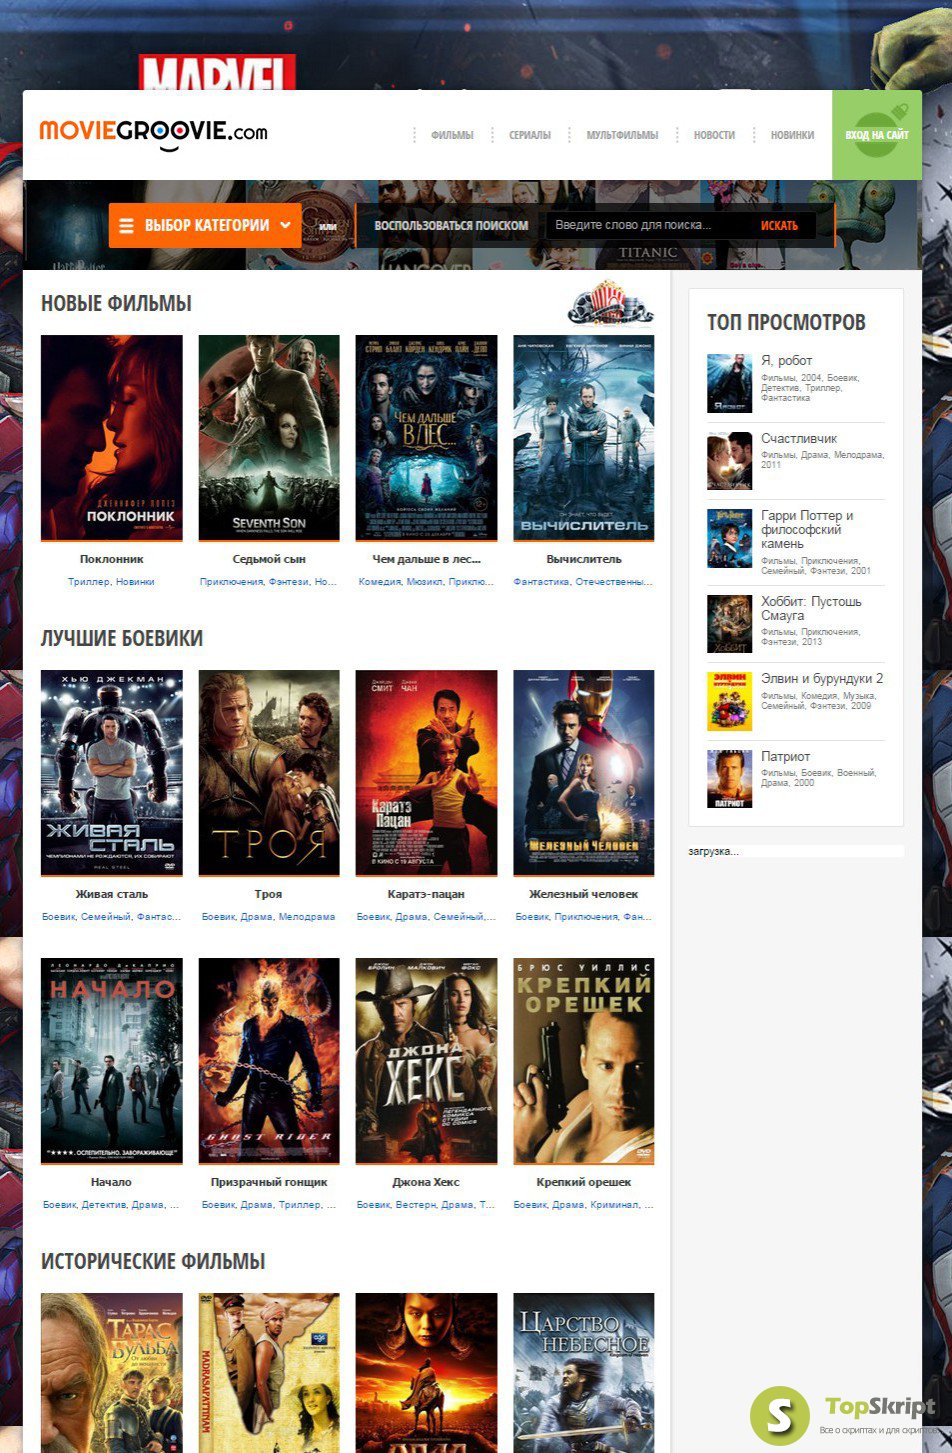Open the Чем дальше в лес poster
This screenshot has width=952, height=1453.
426,438
